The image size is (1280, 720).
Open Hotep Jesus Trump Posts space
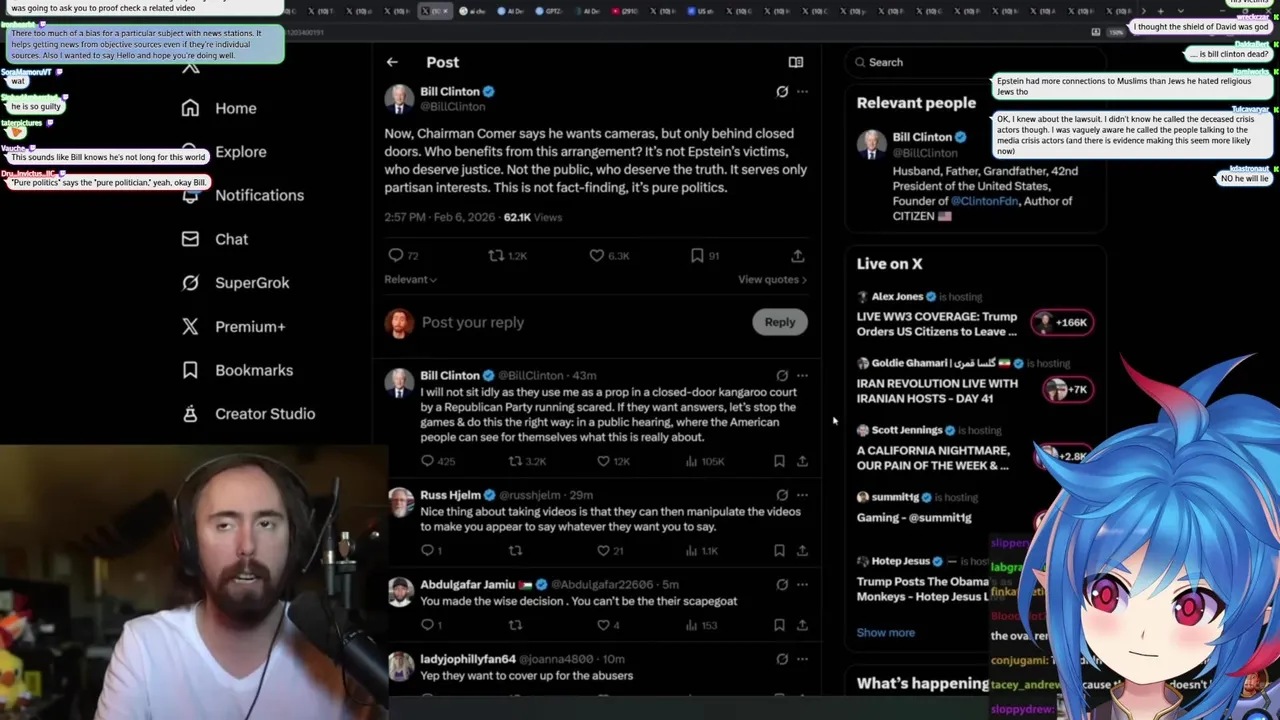tap(922, 589)
